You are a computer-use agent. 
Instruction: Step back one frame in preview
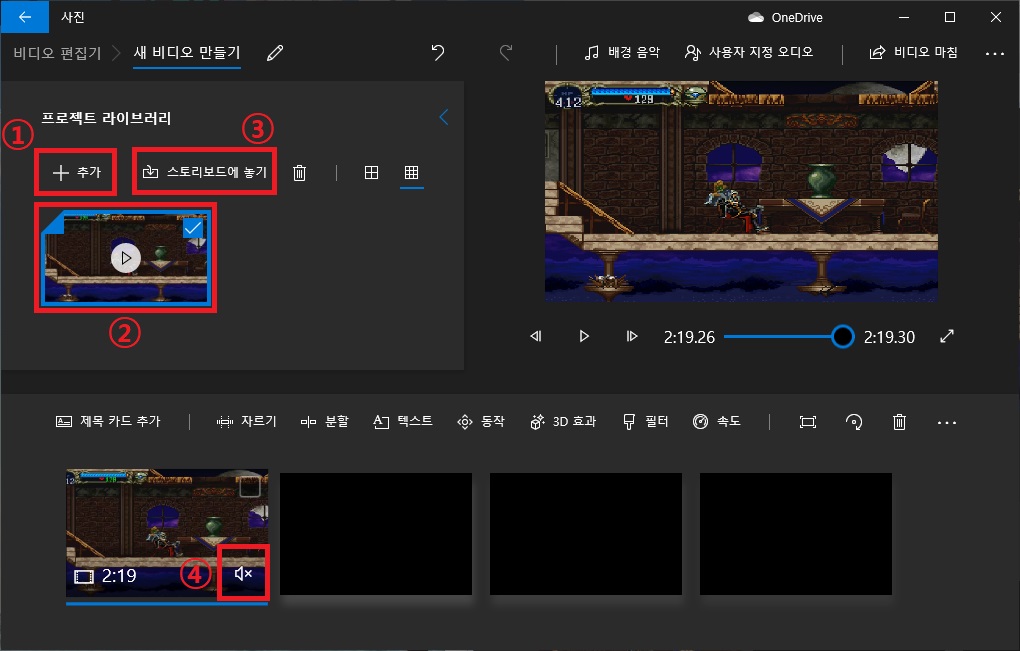[536, 336]
